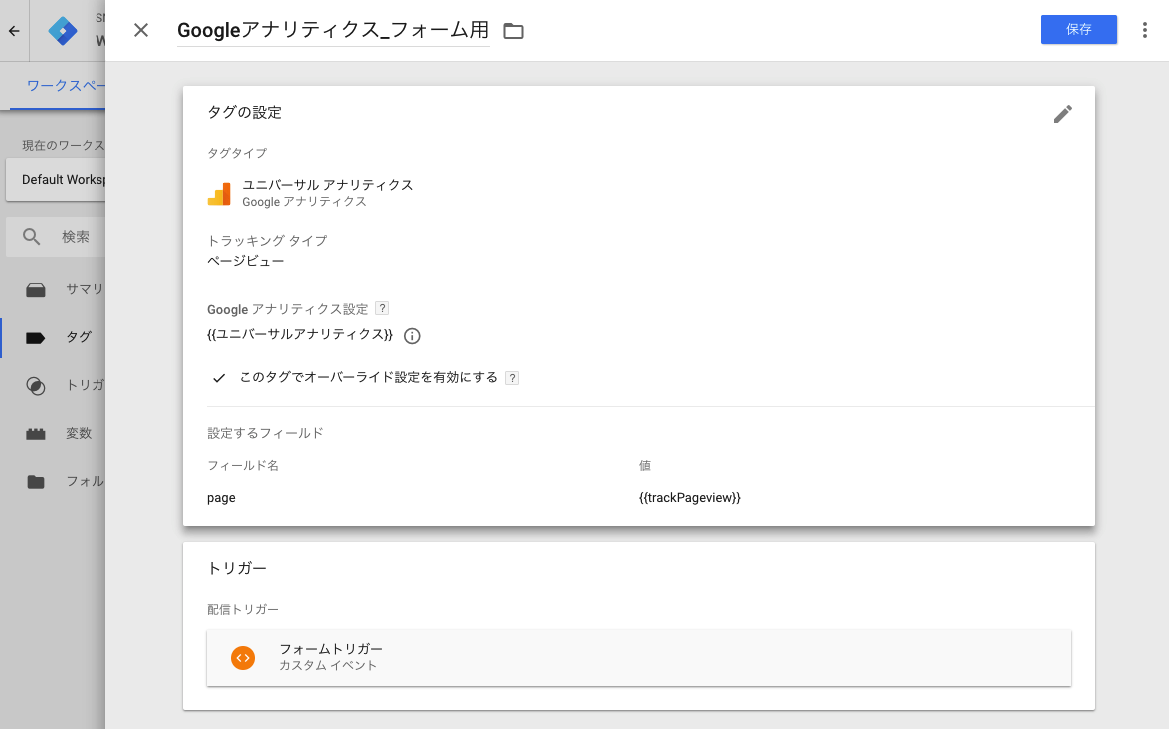Click the pencil edit icon in タグの設定

[1062, 114]
